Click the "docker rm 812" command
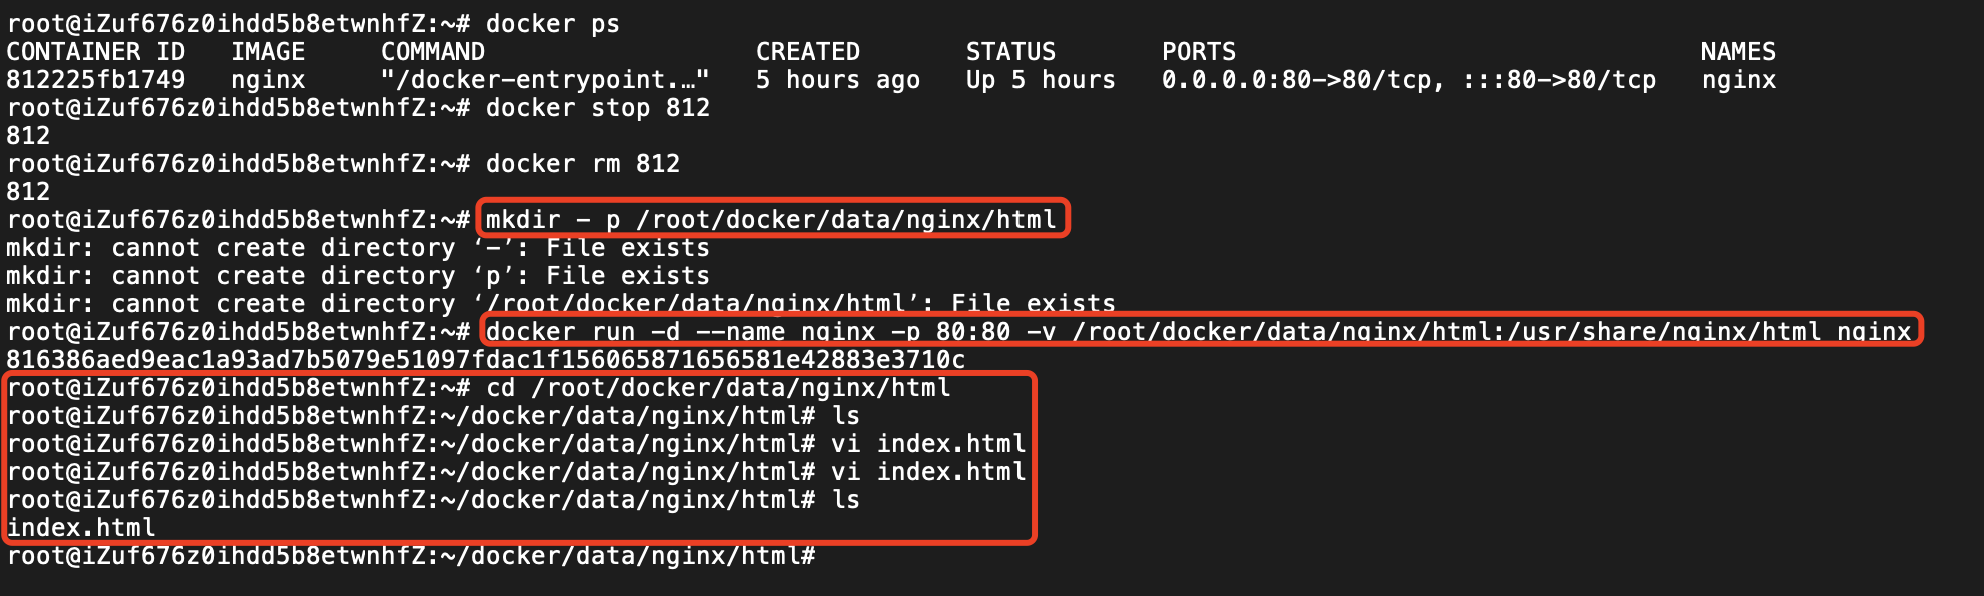Image resolution: width=1984 pixels, height=596 pixels. click(582, 164)
